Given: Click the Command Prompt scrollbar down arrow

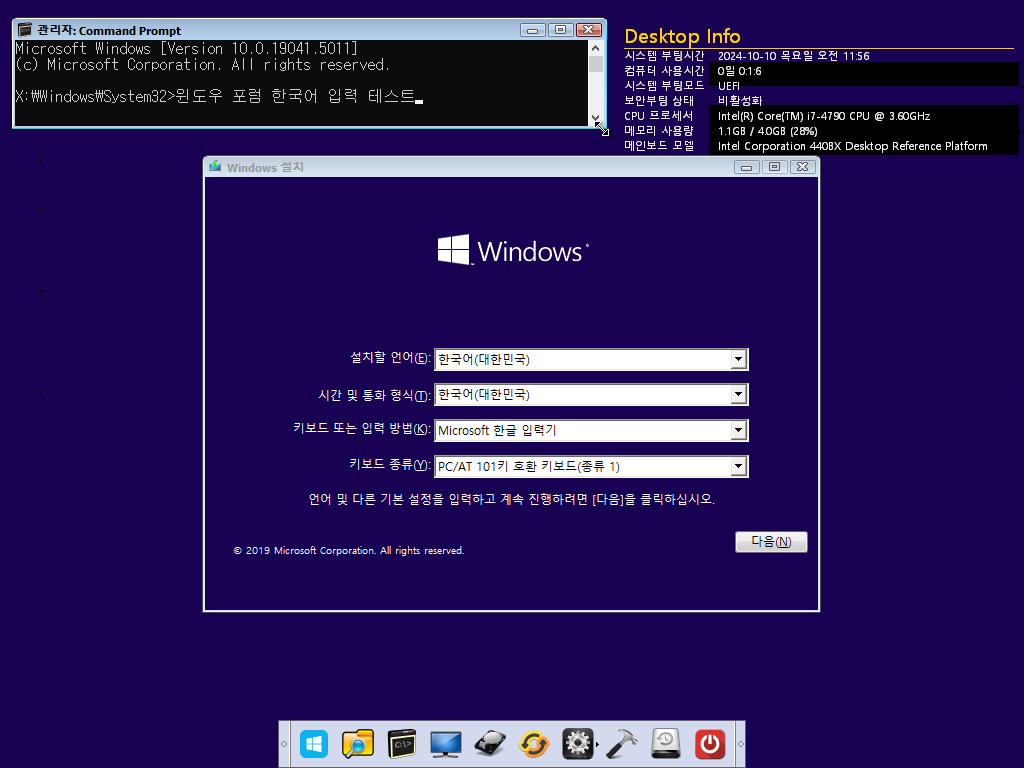Looking at the screenshot, I should click(596, 118).
